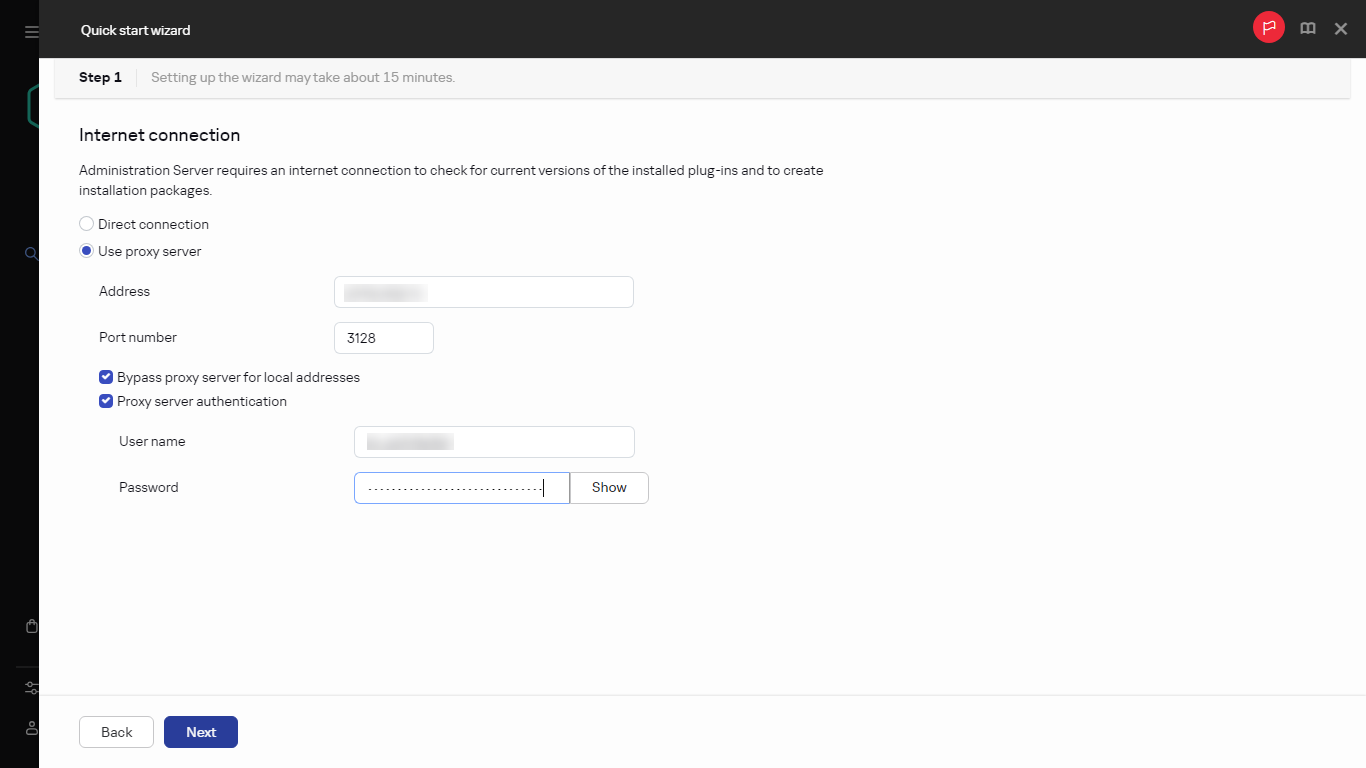This screenshot has width=1366, height=768.
Task: Select the Direct connection option
Action: [x=86, y=223]
